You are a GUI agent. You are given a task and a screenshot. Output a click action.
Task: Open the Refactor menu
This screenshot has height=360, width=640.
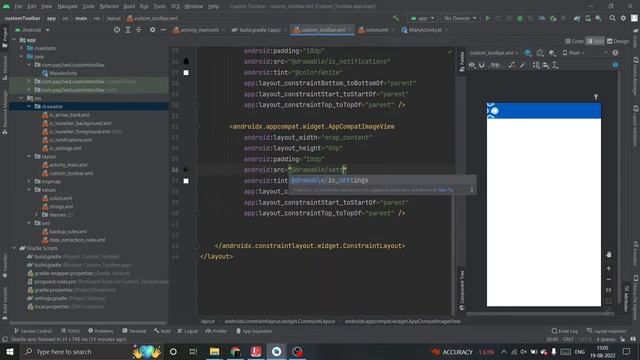(x=109, y=7)
